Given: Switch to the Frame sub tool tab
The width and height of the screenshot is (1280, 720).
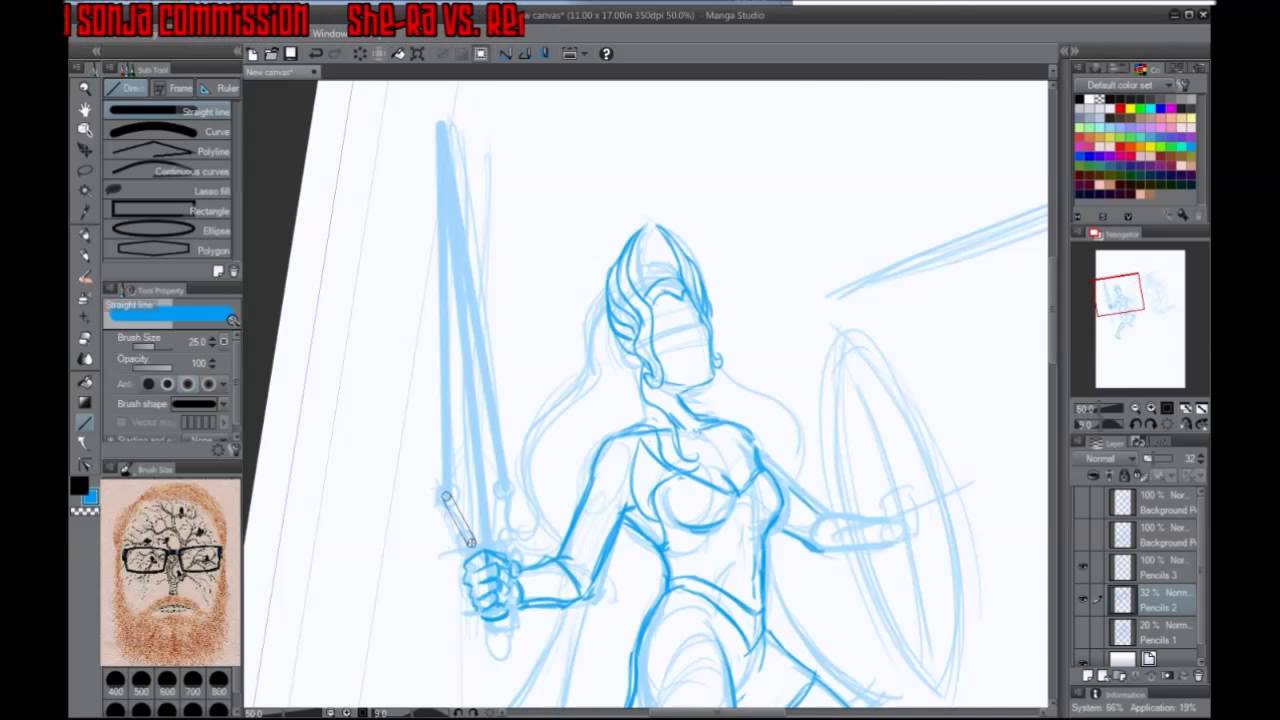Looking at the screenshot, I should point(173,88).
